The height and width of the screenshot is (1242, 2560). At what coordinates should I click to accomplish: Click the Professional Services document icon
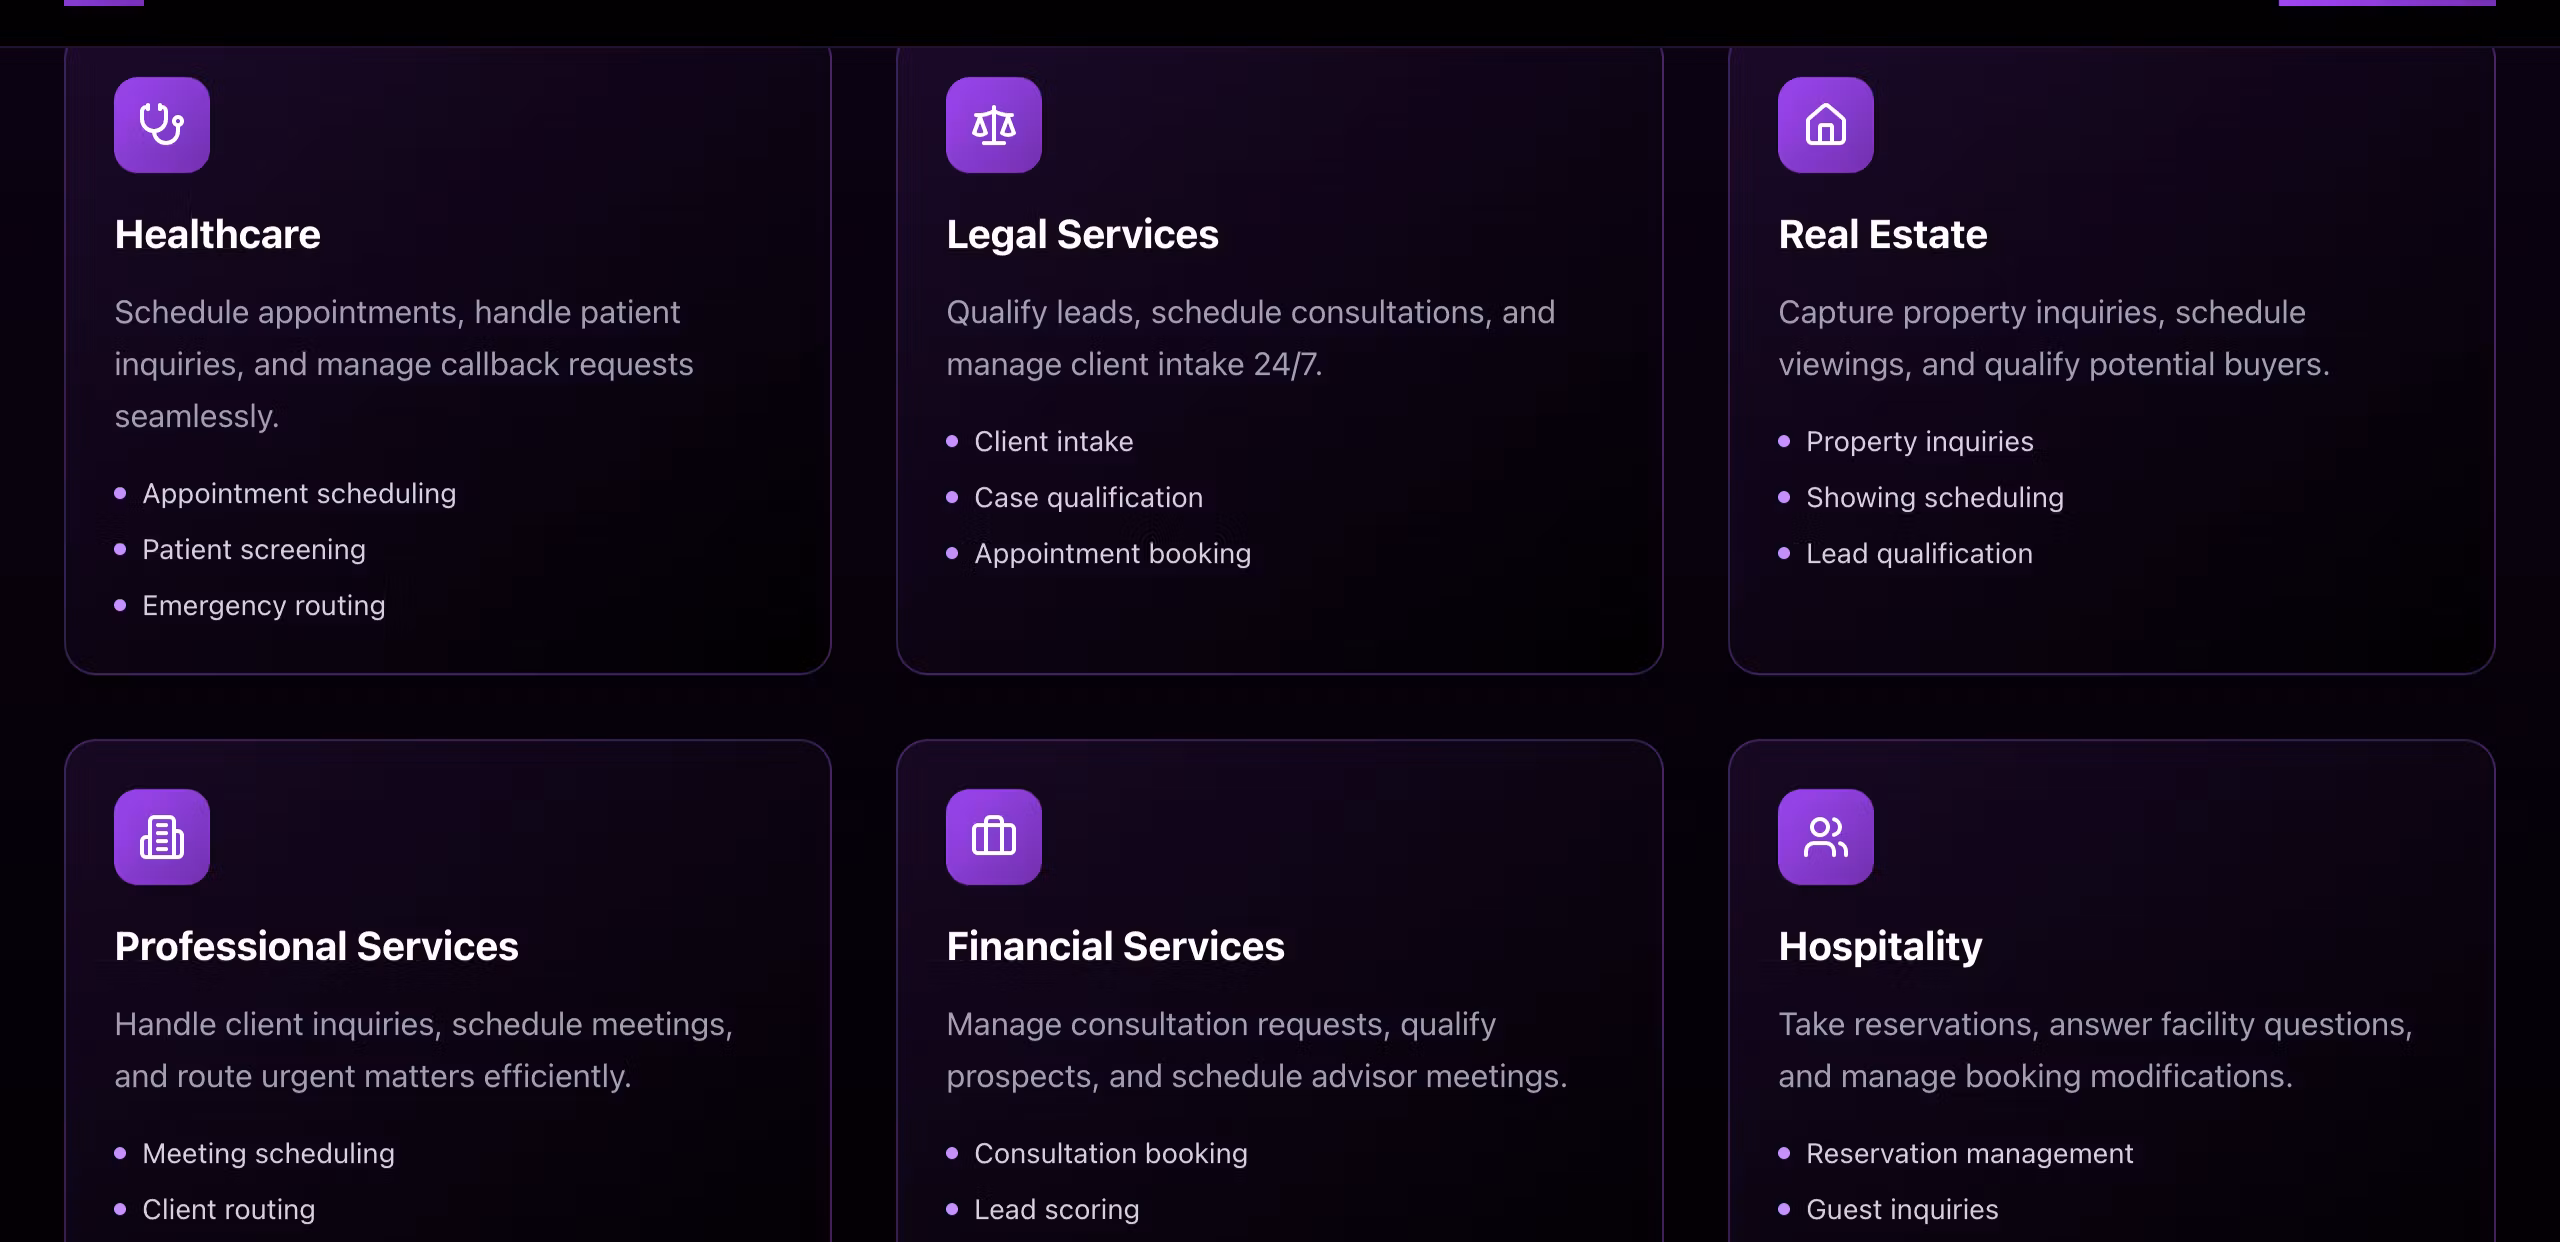pyautogui.click(x=162, y=837)
